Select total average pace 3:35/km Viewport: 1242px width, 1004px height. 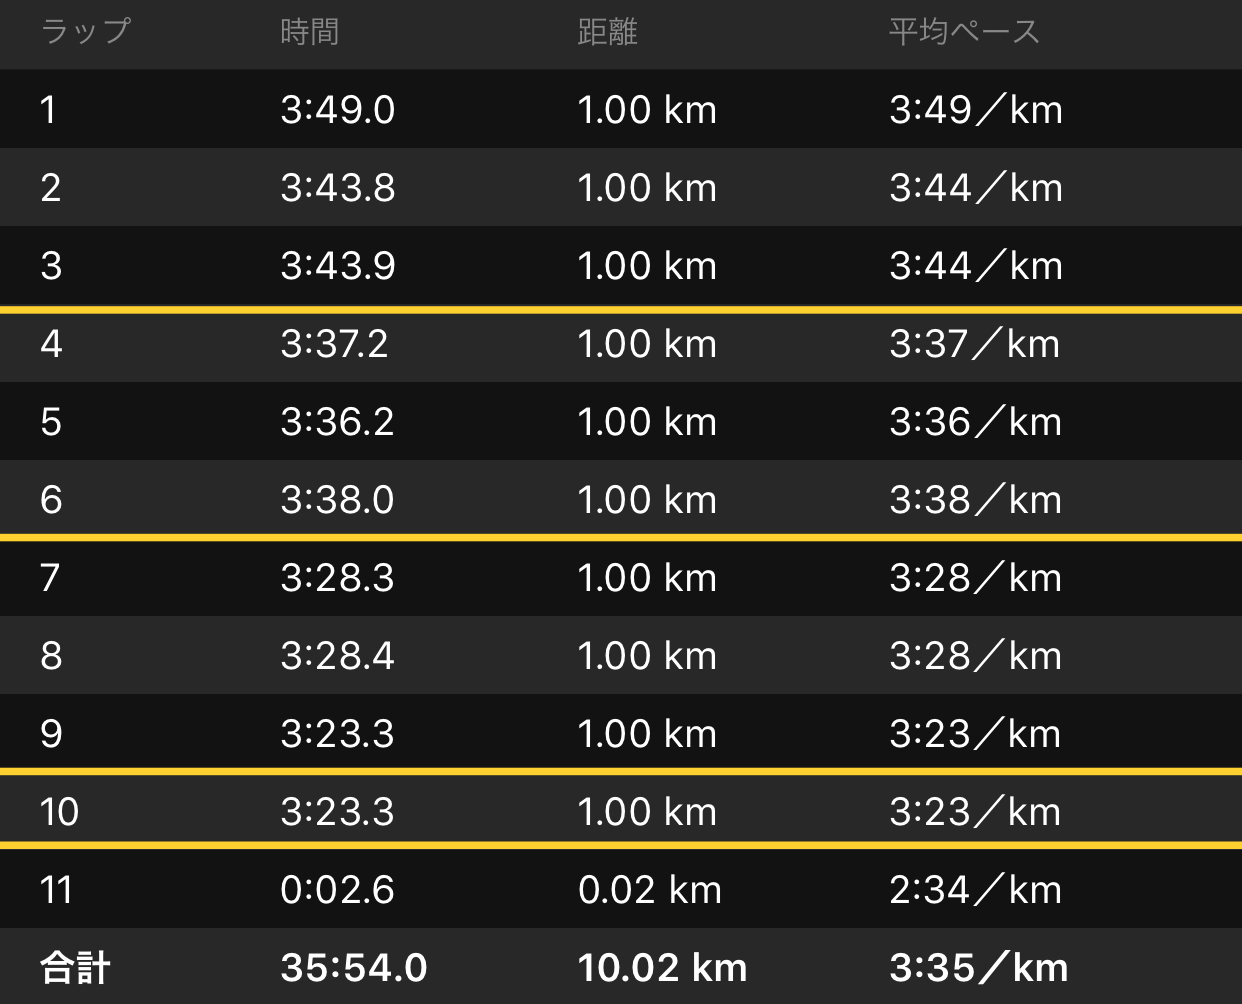tap(979, 968)
